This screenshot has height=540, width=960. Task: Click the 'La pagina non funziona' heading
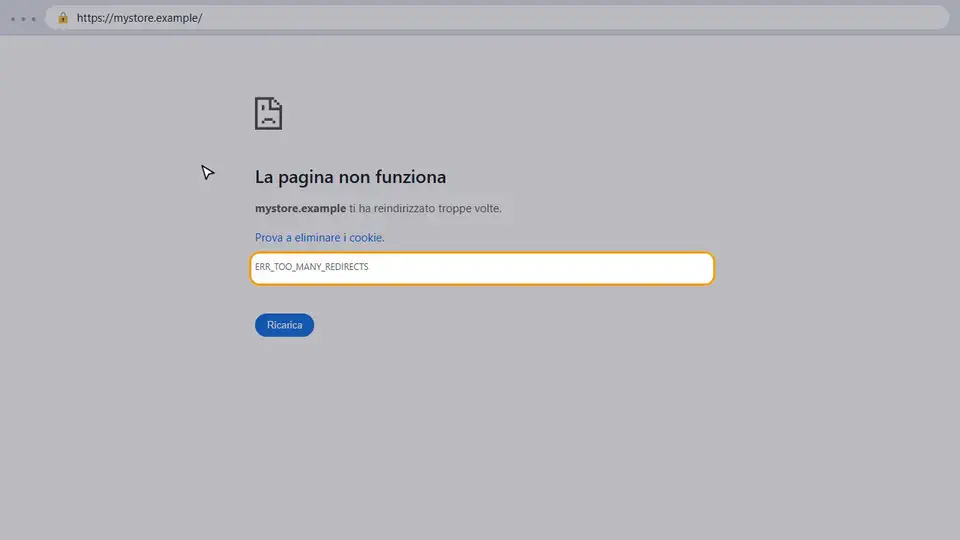point(350,177)
